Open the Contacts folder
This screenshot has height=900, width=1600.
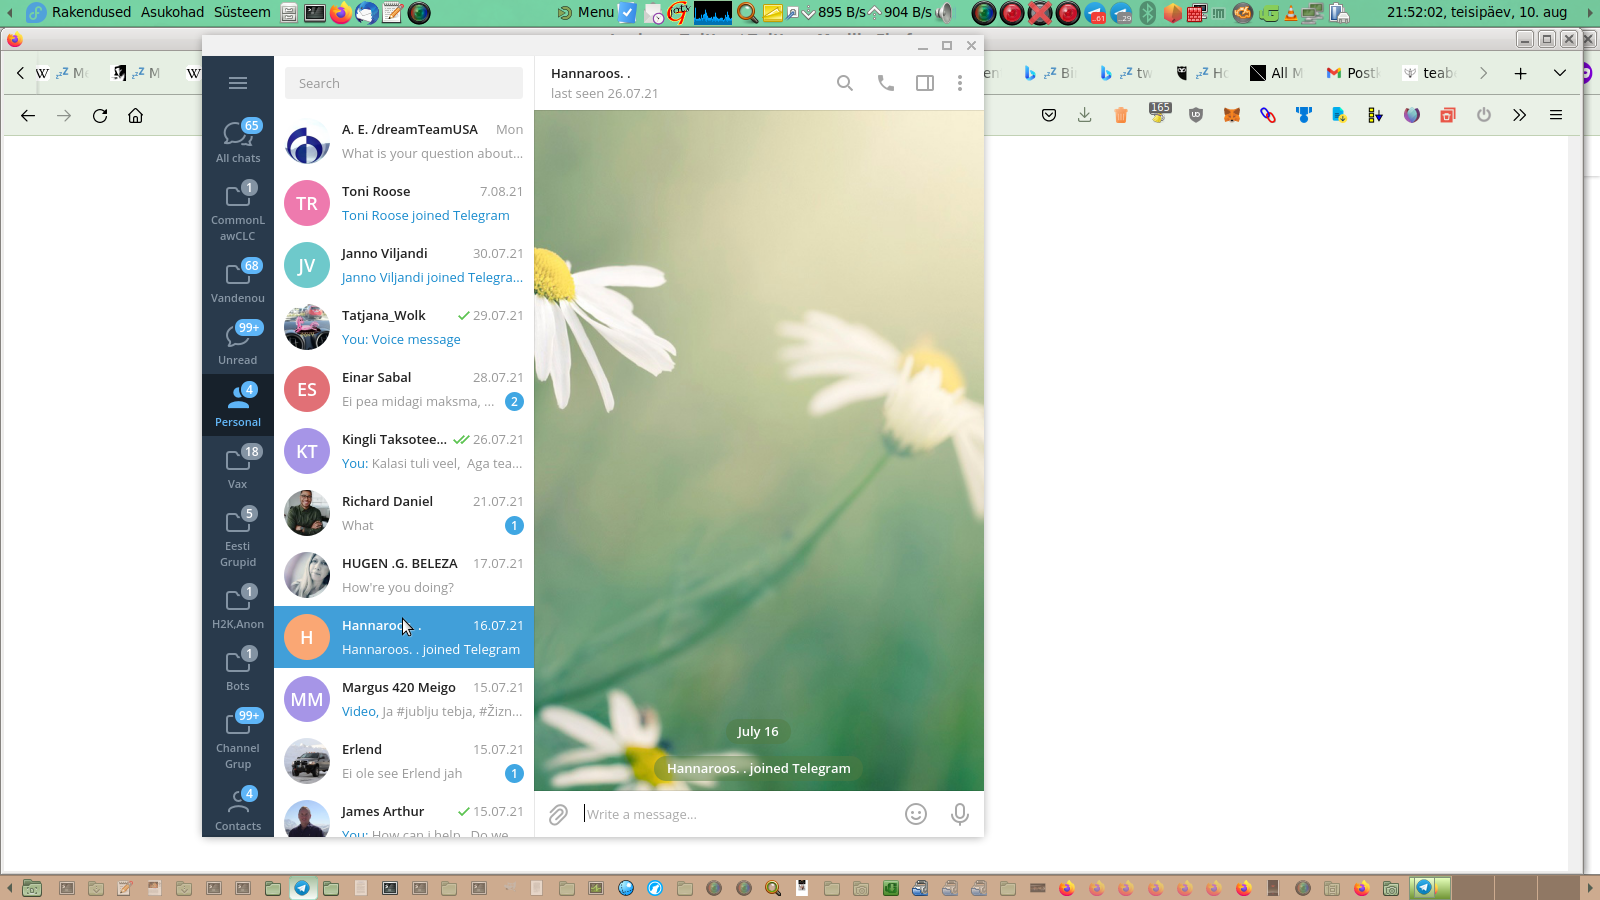point(238,809)
